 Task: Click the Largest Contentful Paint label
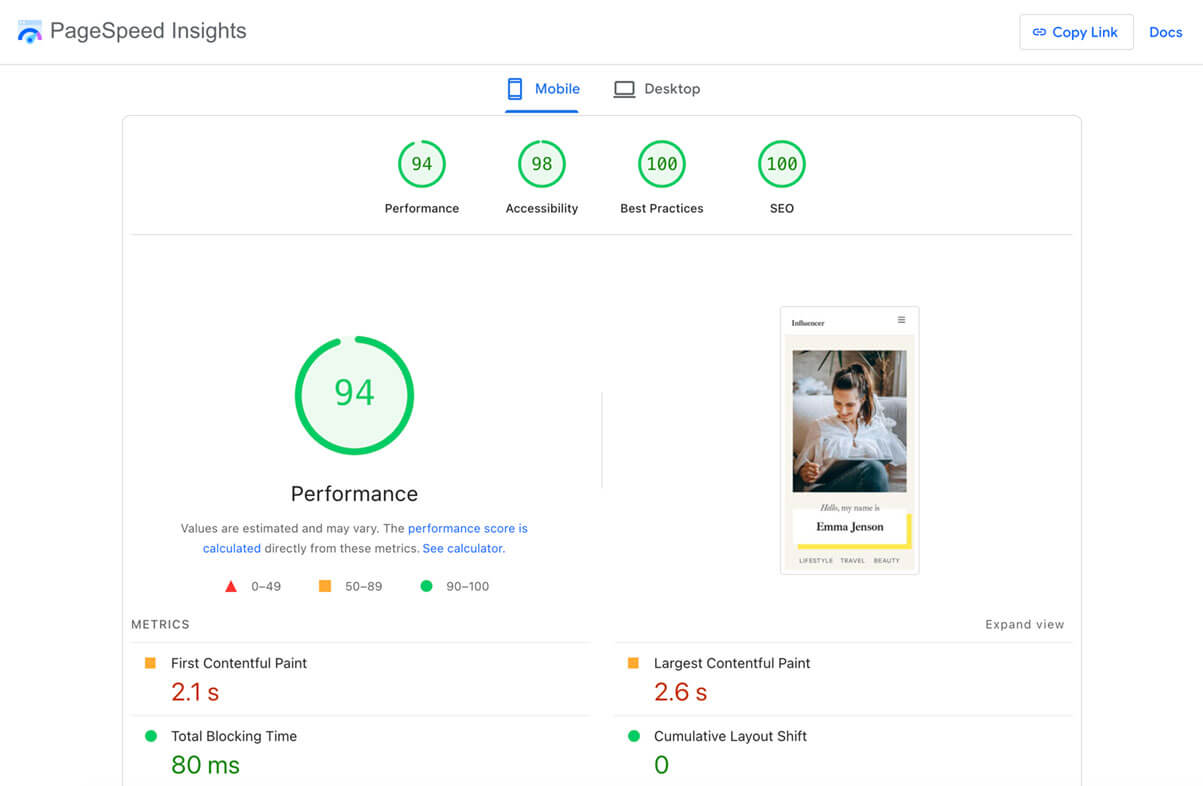[732, 663]
